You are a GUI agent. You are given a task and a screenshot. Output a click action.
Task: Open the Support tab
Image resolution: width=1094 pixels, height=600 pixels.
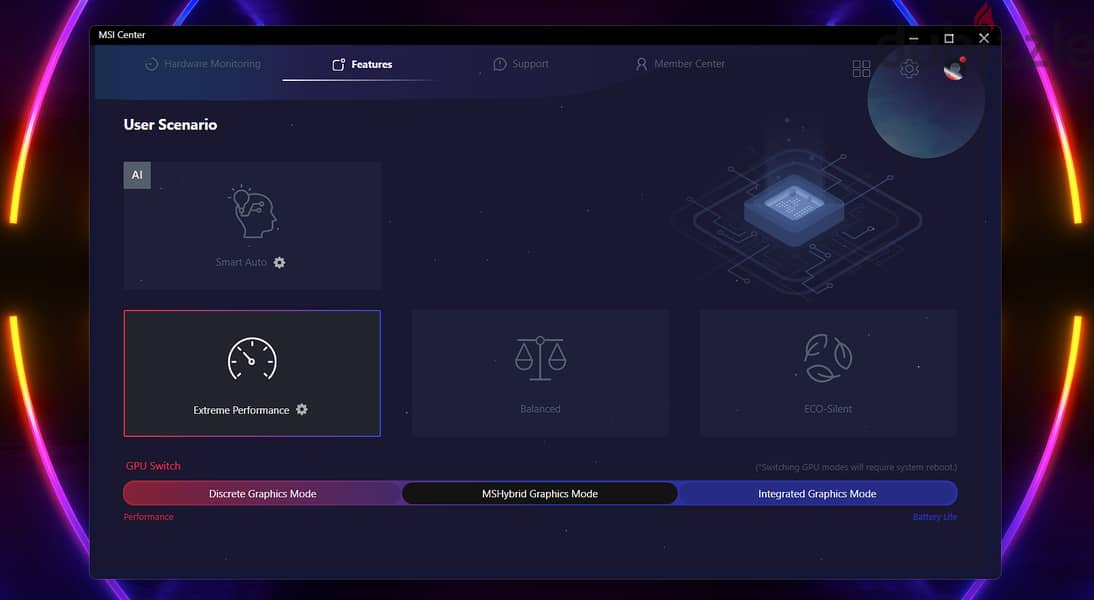tap(520, 63)
